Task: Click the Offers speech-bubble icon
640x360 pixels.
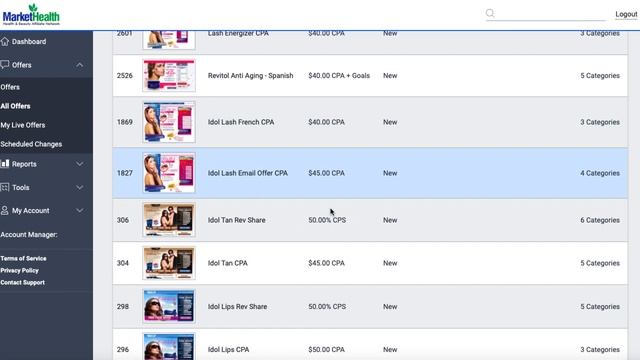Action: [x=4, y=64]
